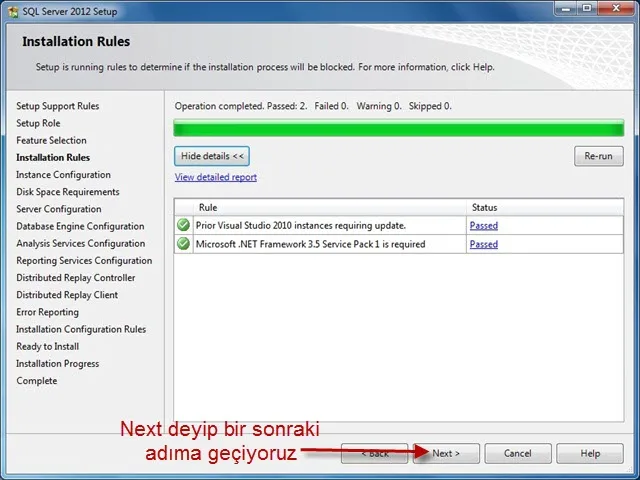Go back with the Back button
This screenshot has height=480, width=640.
tap(374, 453)
